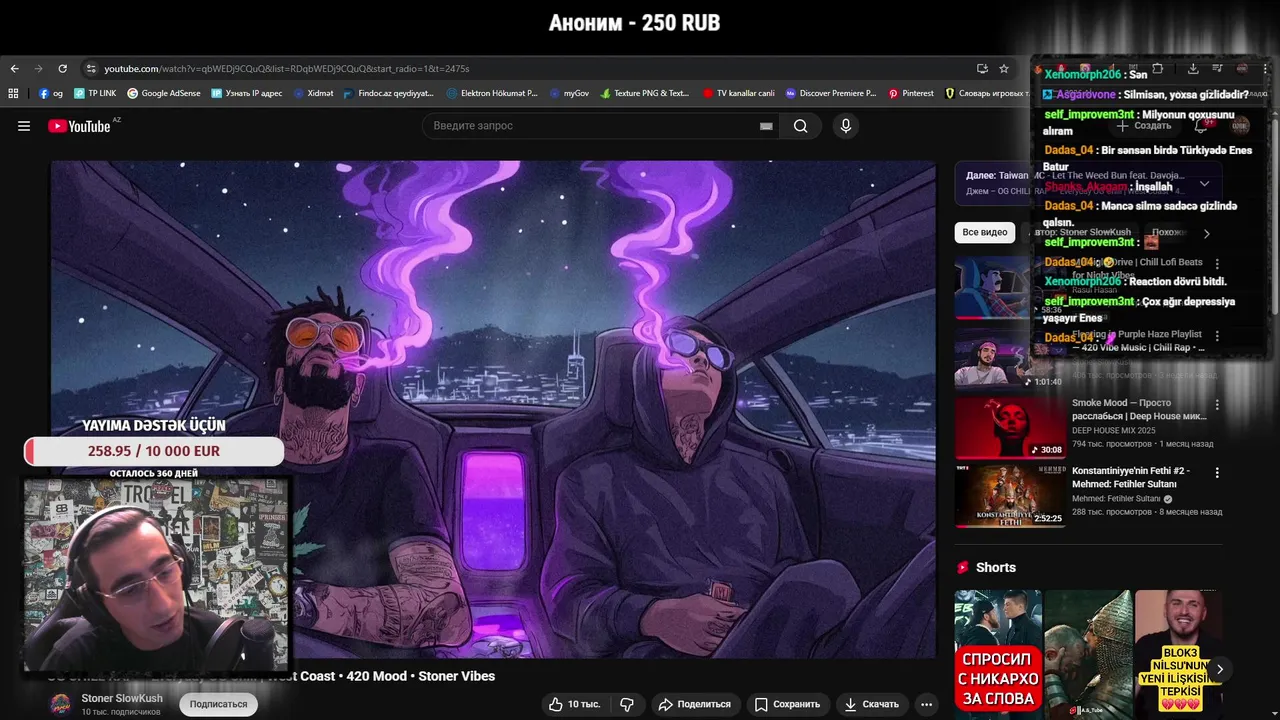The width and height of the screenshot is (1280, 720).
Task: Start voice search with microphone icon
Action: point(846,126)
